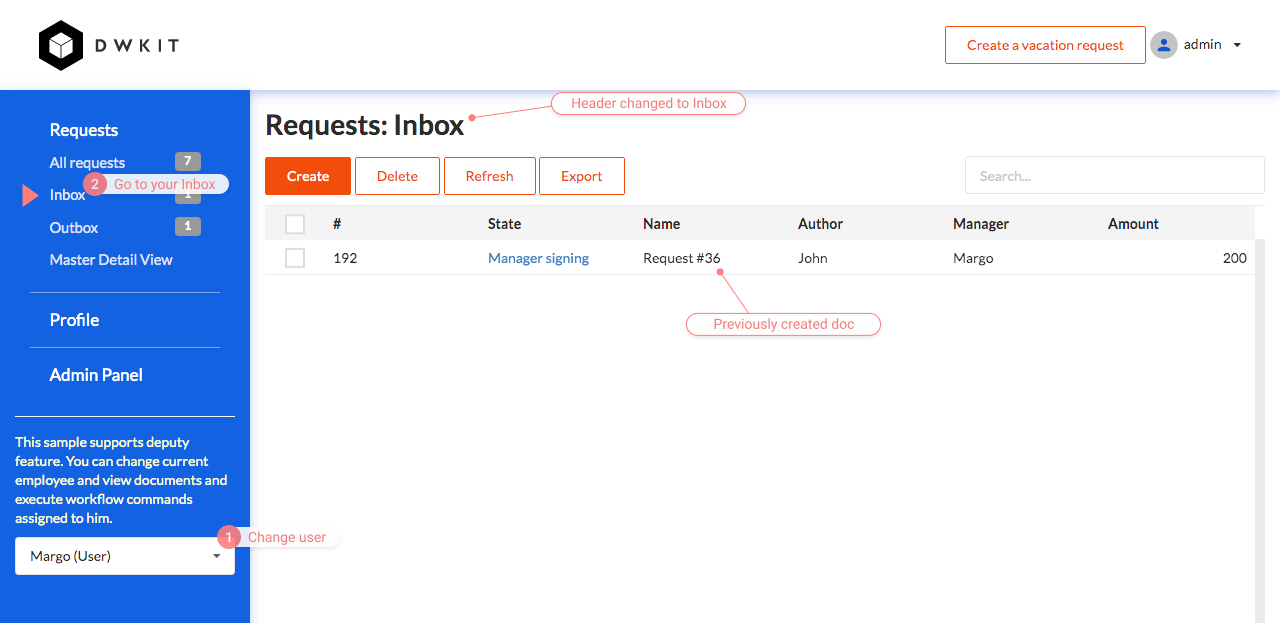Screen dimensions: 1280x623
Task: Click the Requests: Inbox page title
Action: tap(365, 125)
